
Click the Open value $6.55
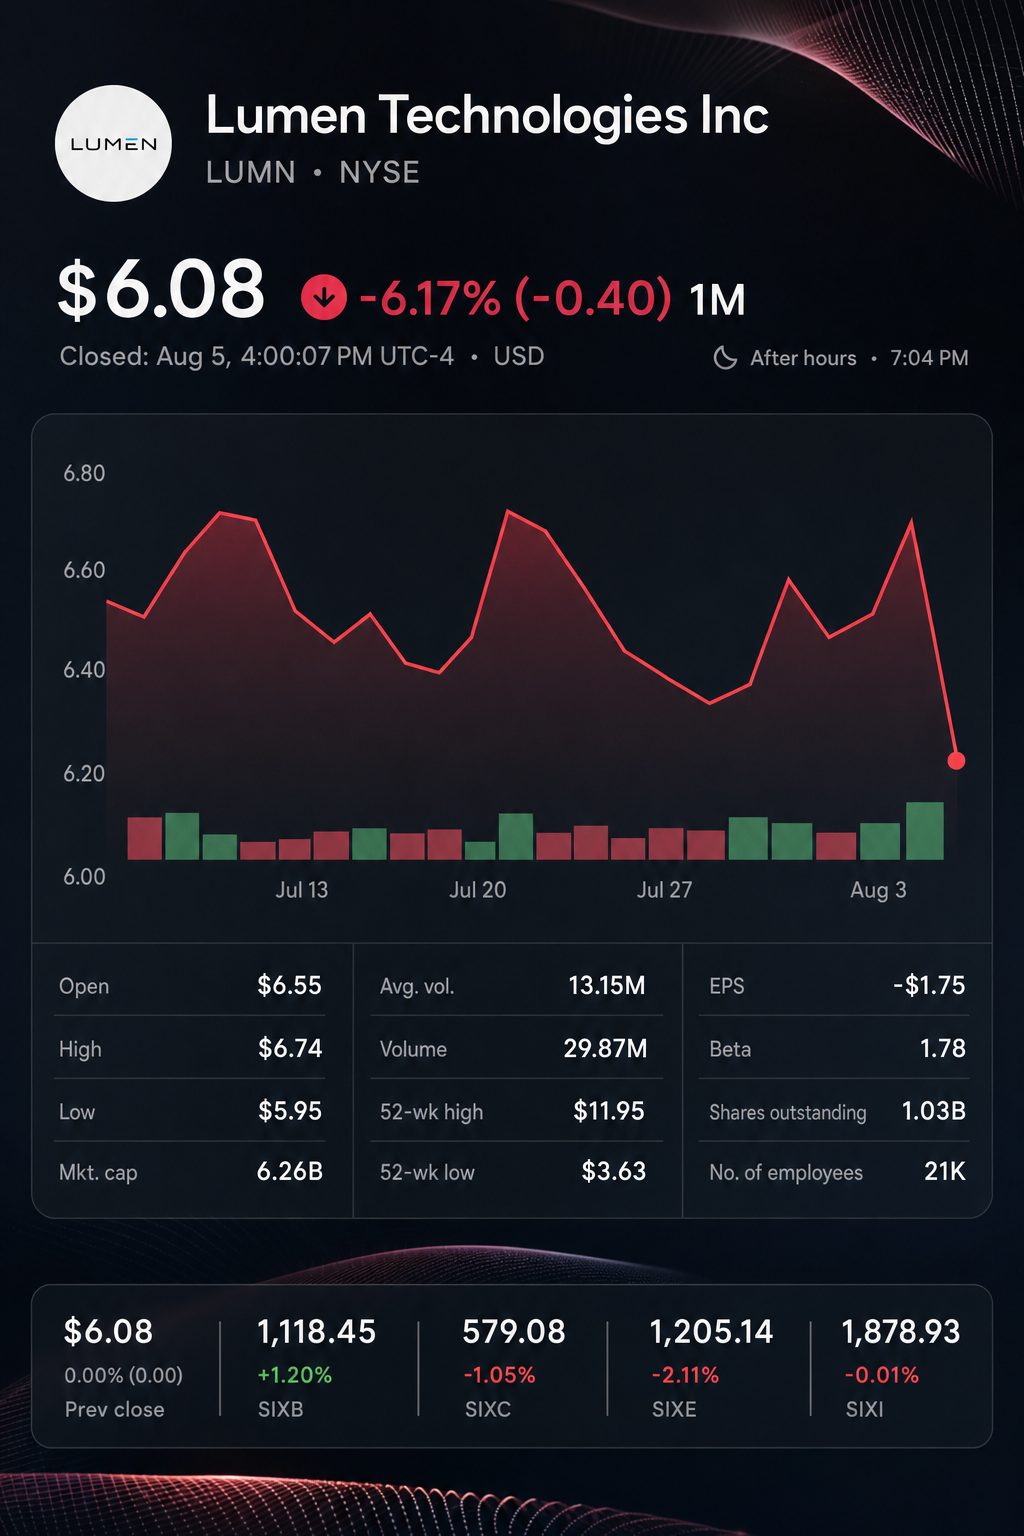coord(290,985)
